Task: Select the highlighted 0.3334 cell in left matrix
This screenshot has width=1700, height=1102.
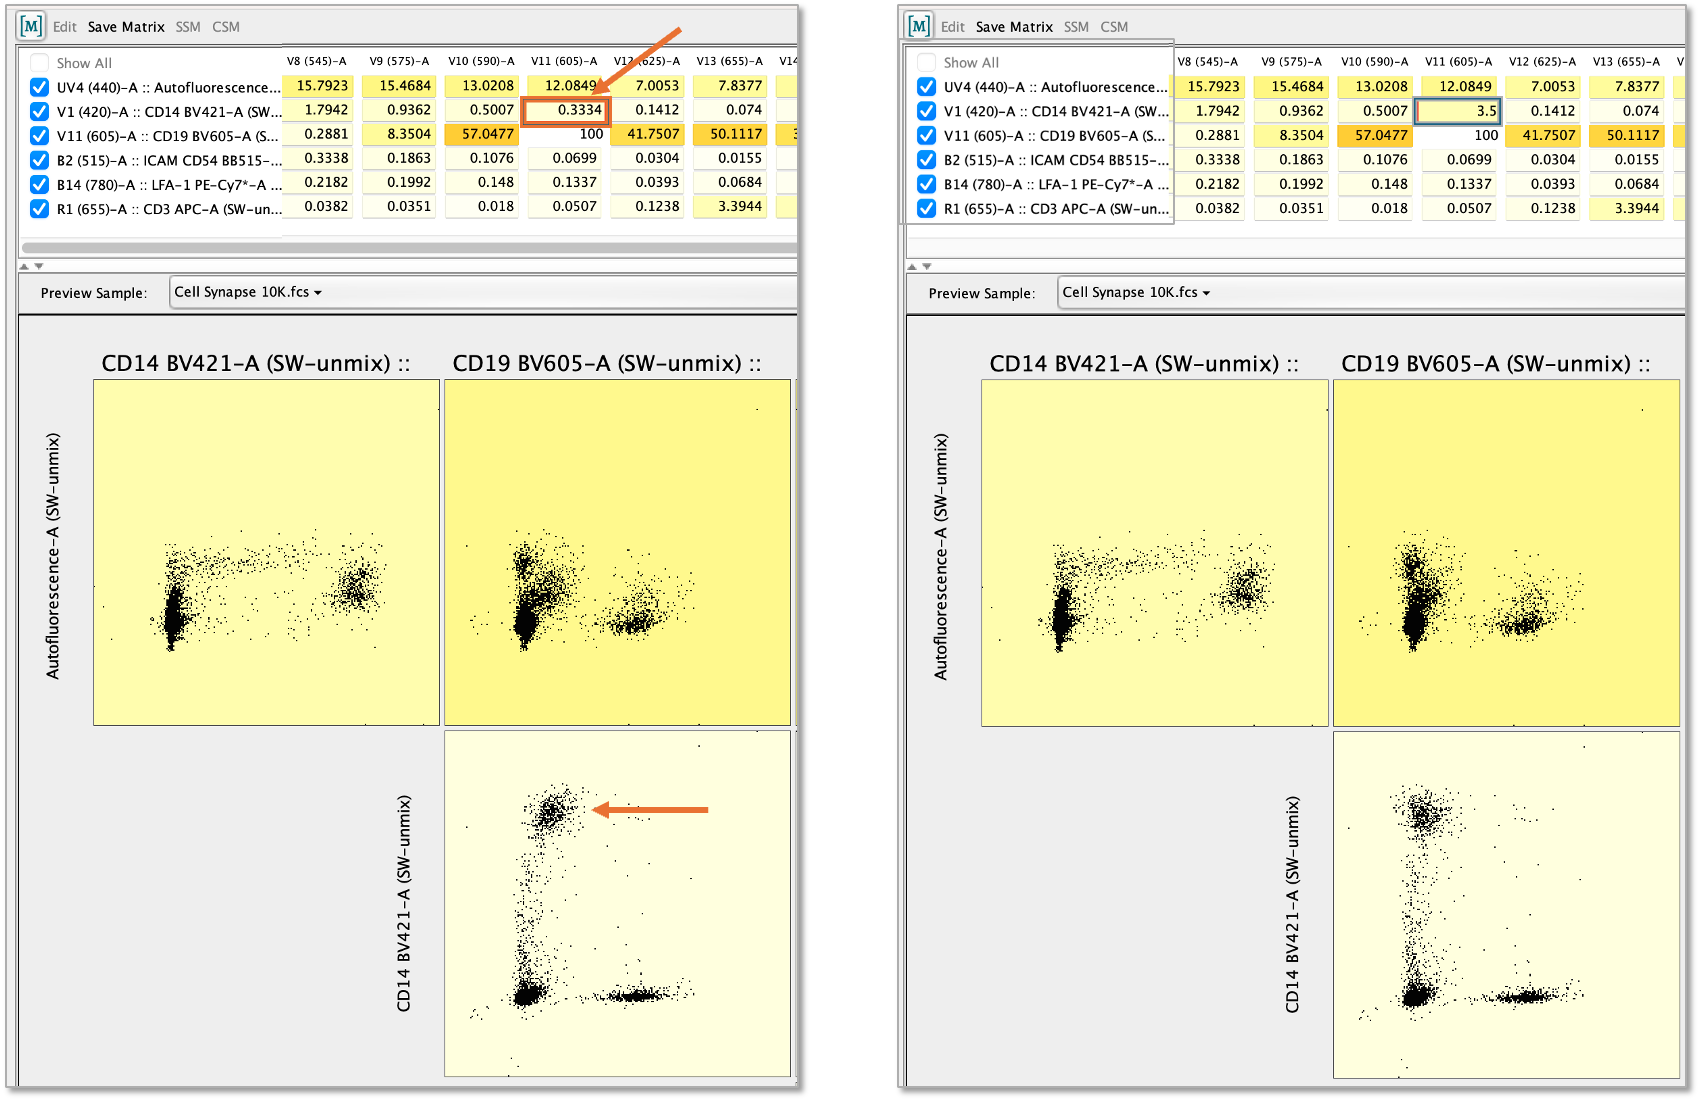Action: (566, 110)
